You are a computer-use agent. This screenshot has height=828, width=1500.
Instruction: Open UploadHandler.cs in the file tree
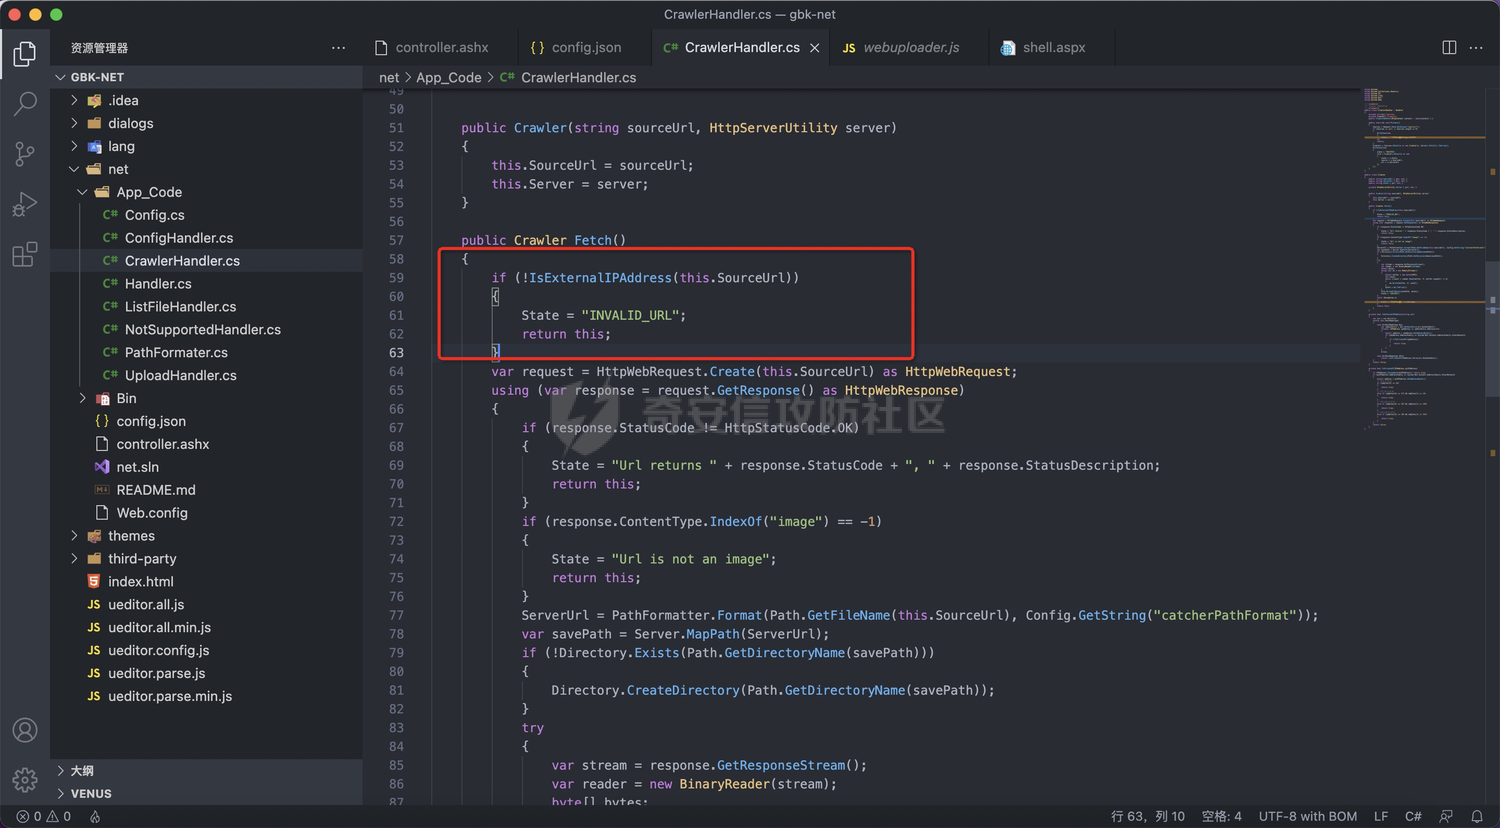point(180,375)
